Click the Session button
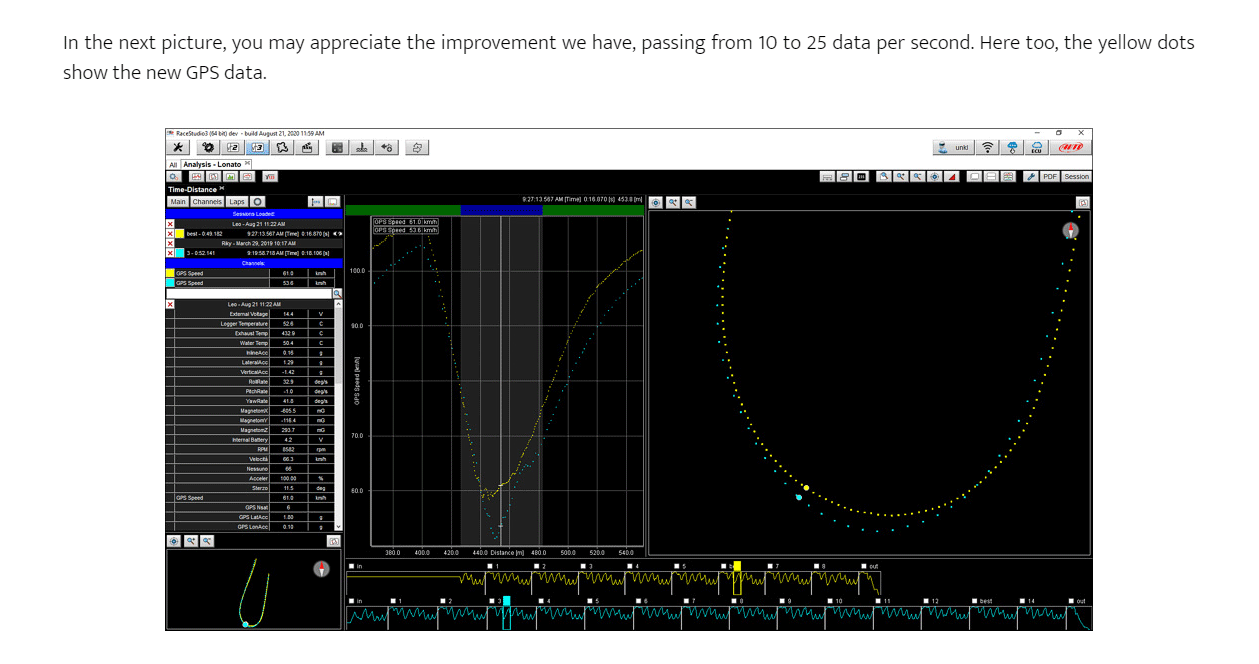1259x664 pixels. [x=1077, y=177]
